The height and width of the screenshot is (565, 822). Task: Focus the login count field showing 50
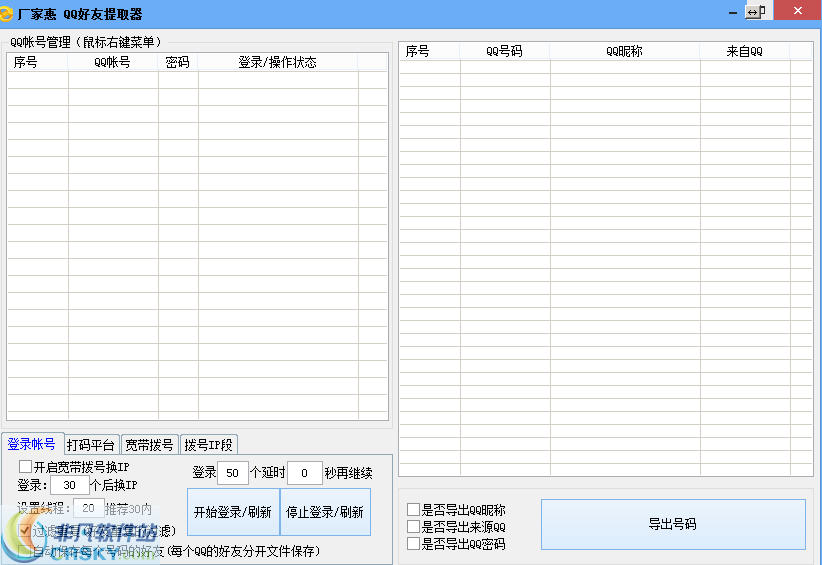[232, 473]
